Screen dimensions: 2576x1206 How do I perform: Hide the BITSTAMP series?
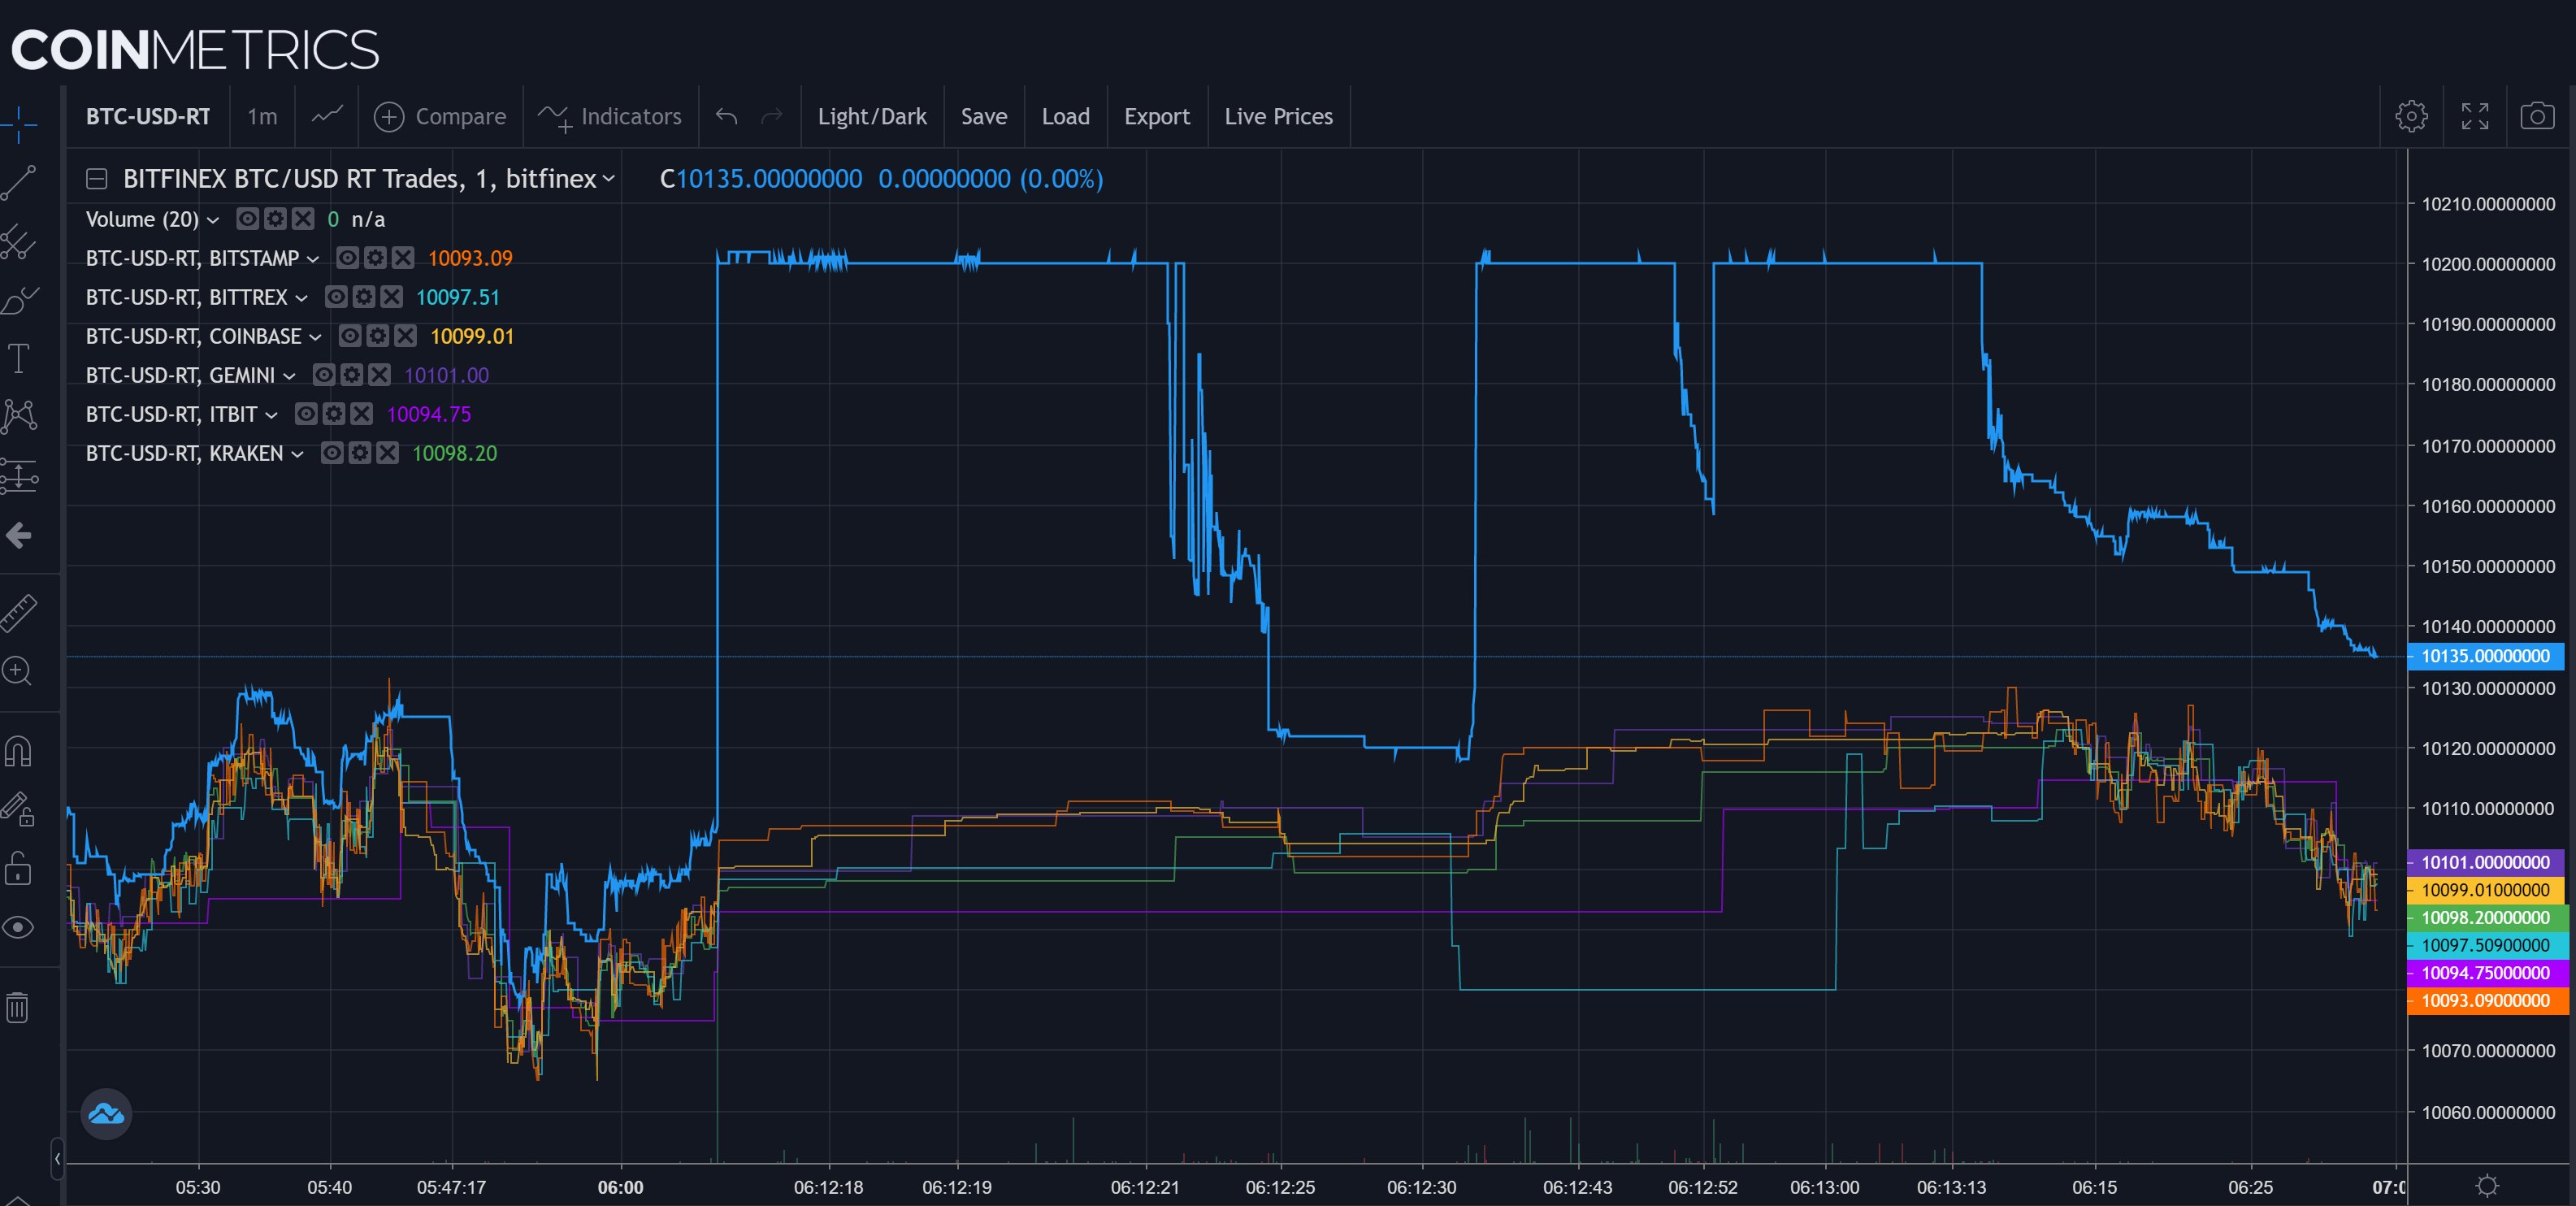(x=347, y=258)
